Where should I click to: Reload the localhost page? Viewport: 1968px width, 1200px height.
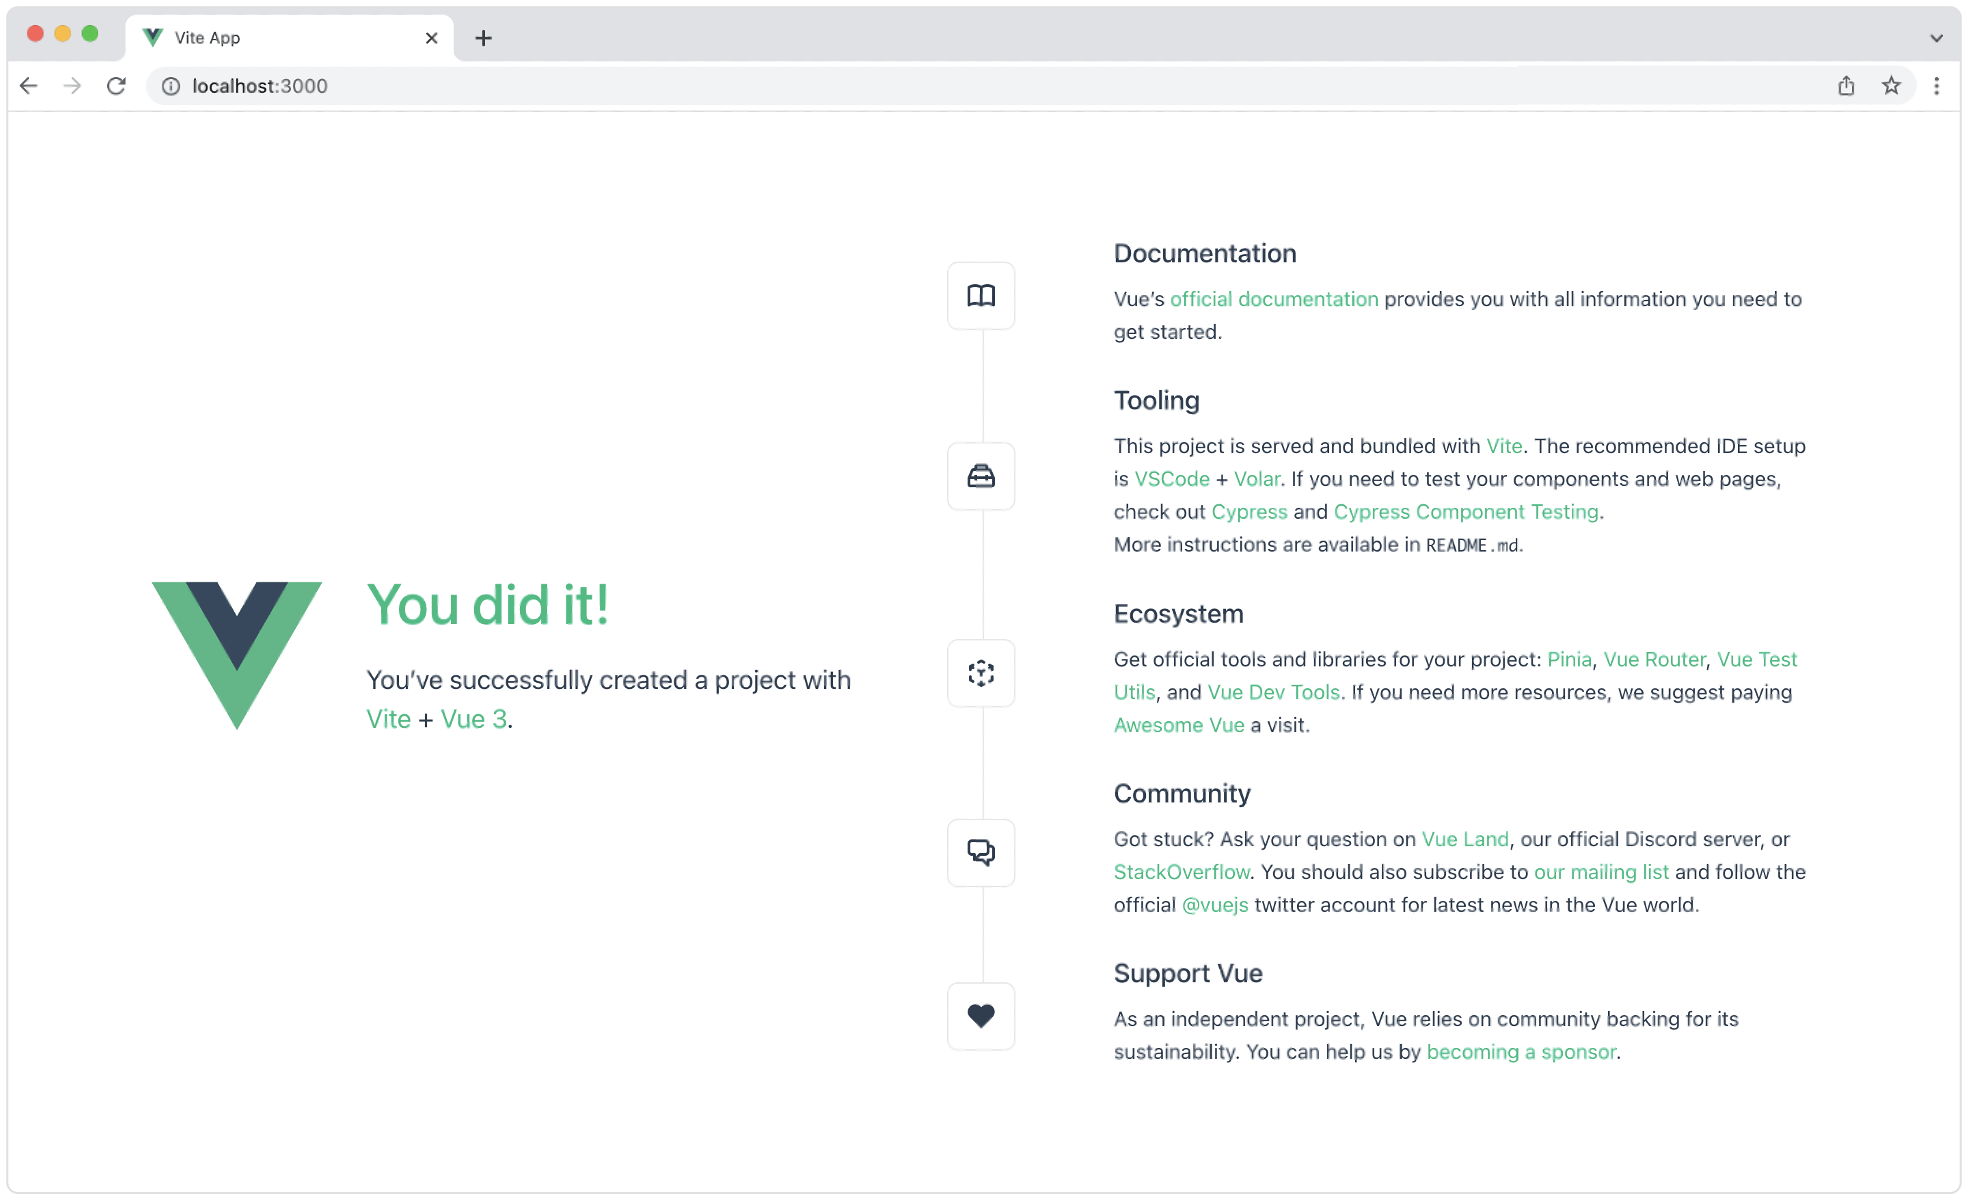pyautogui.click(x=116, y=86)
